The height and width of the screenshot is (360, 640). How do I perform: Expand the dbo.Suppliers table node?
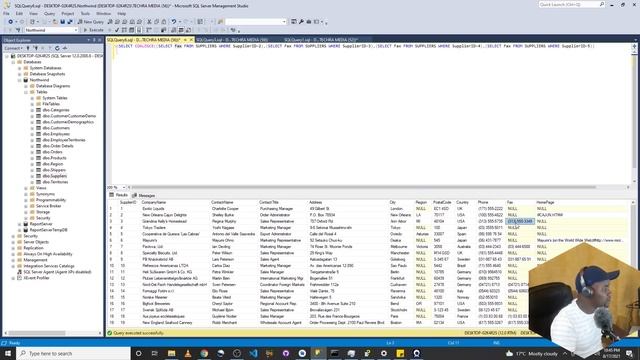point(32,176)
